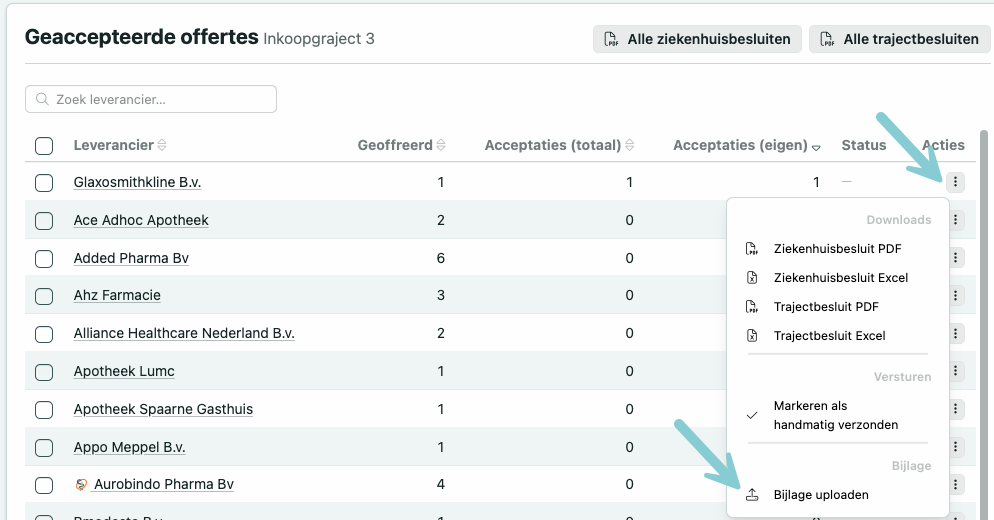Check the Ace Adhoc Apotheek row checkbox
The height and width of the screenshot is (520, 994).
click(x=44, y=221)
